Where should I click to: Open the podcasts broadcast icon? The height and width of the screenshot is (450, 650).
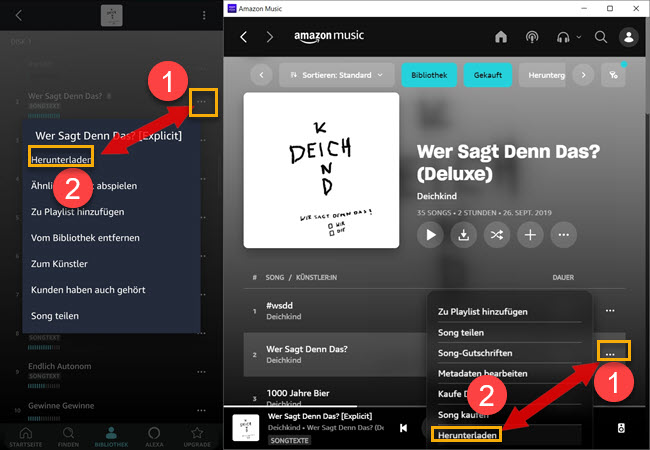click(x=532, y=37)
